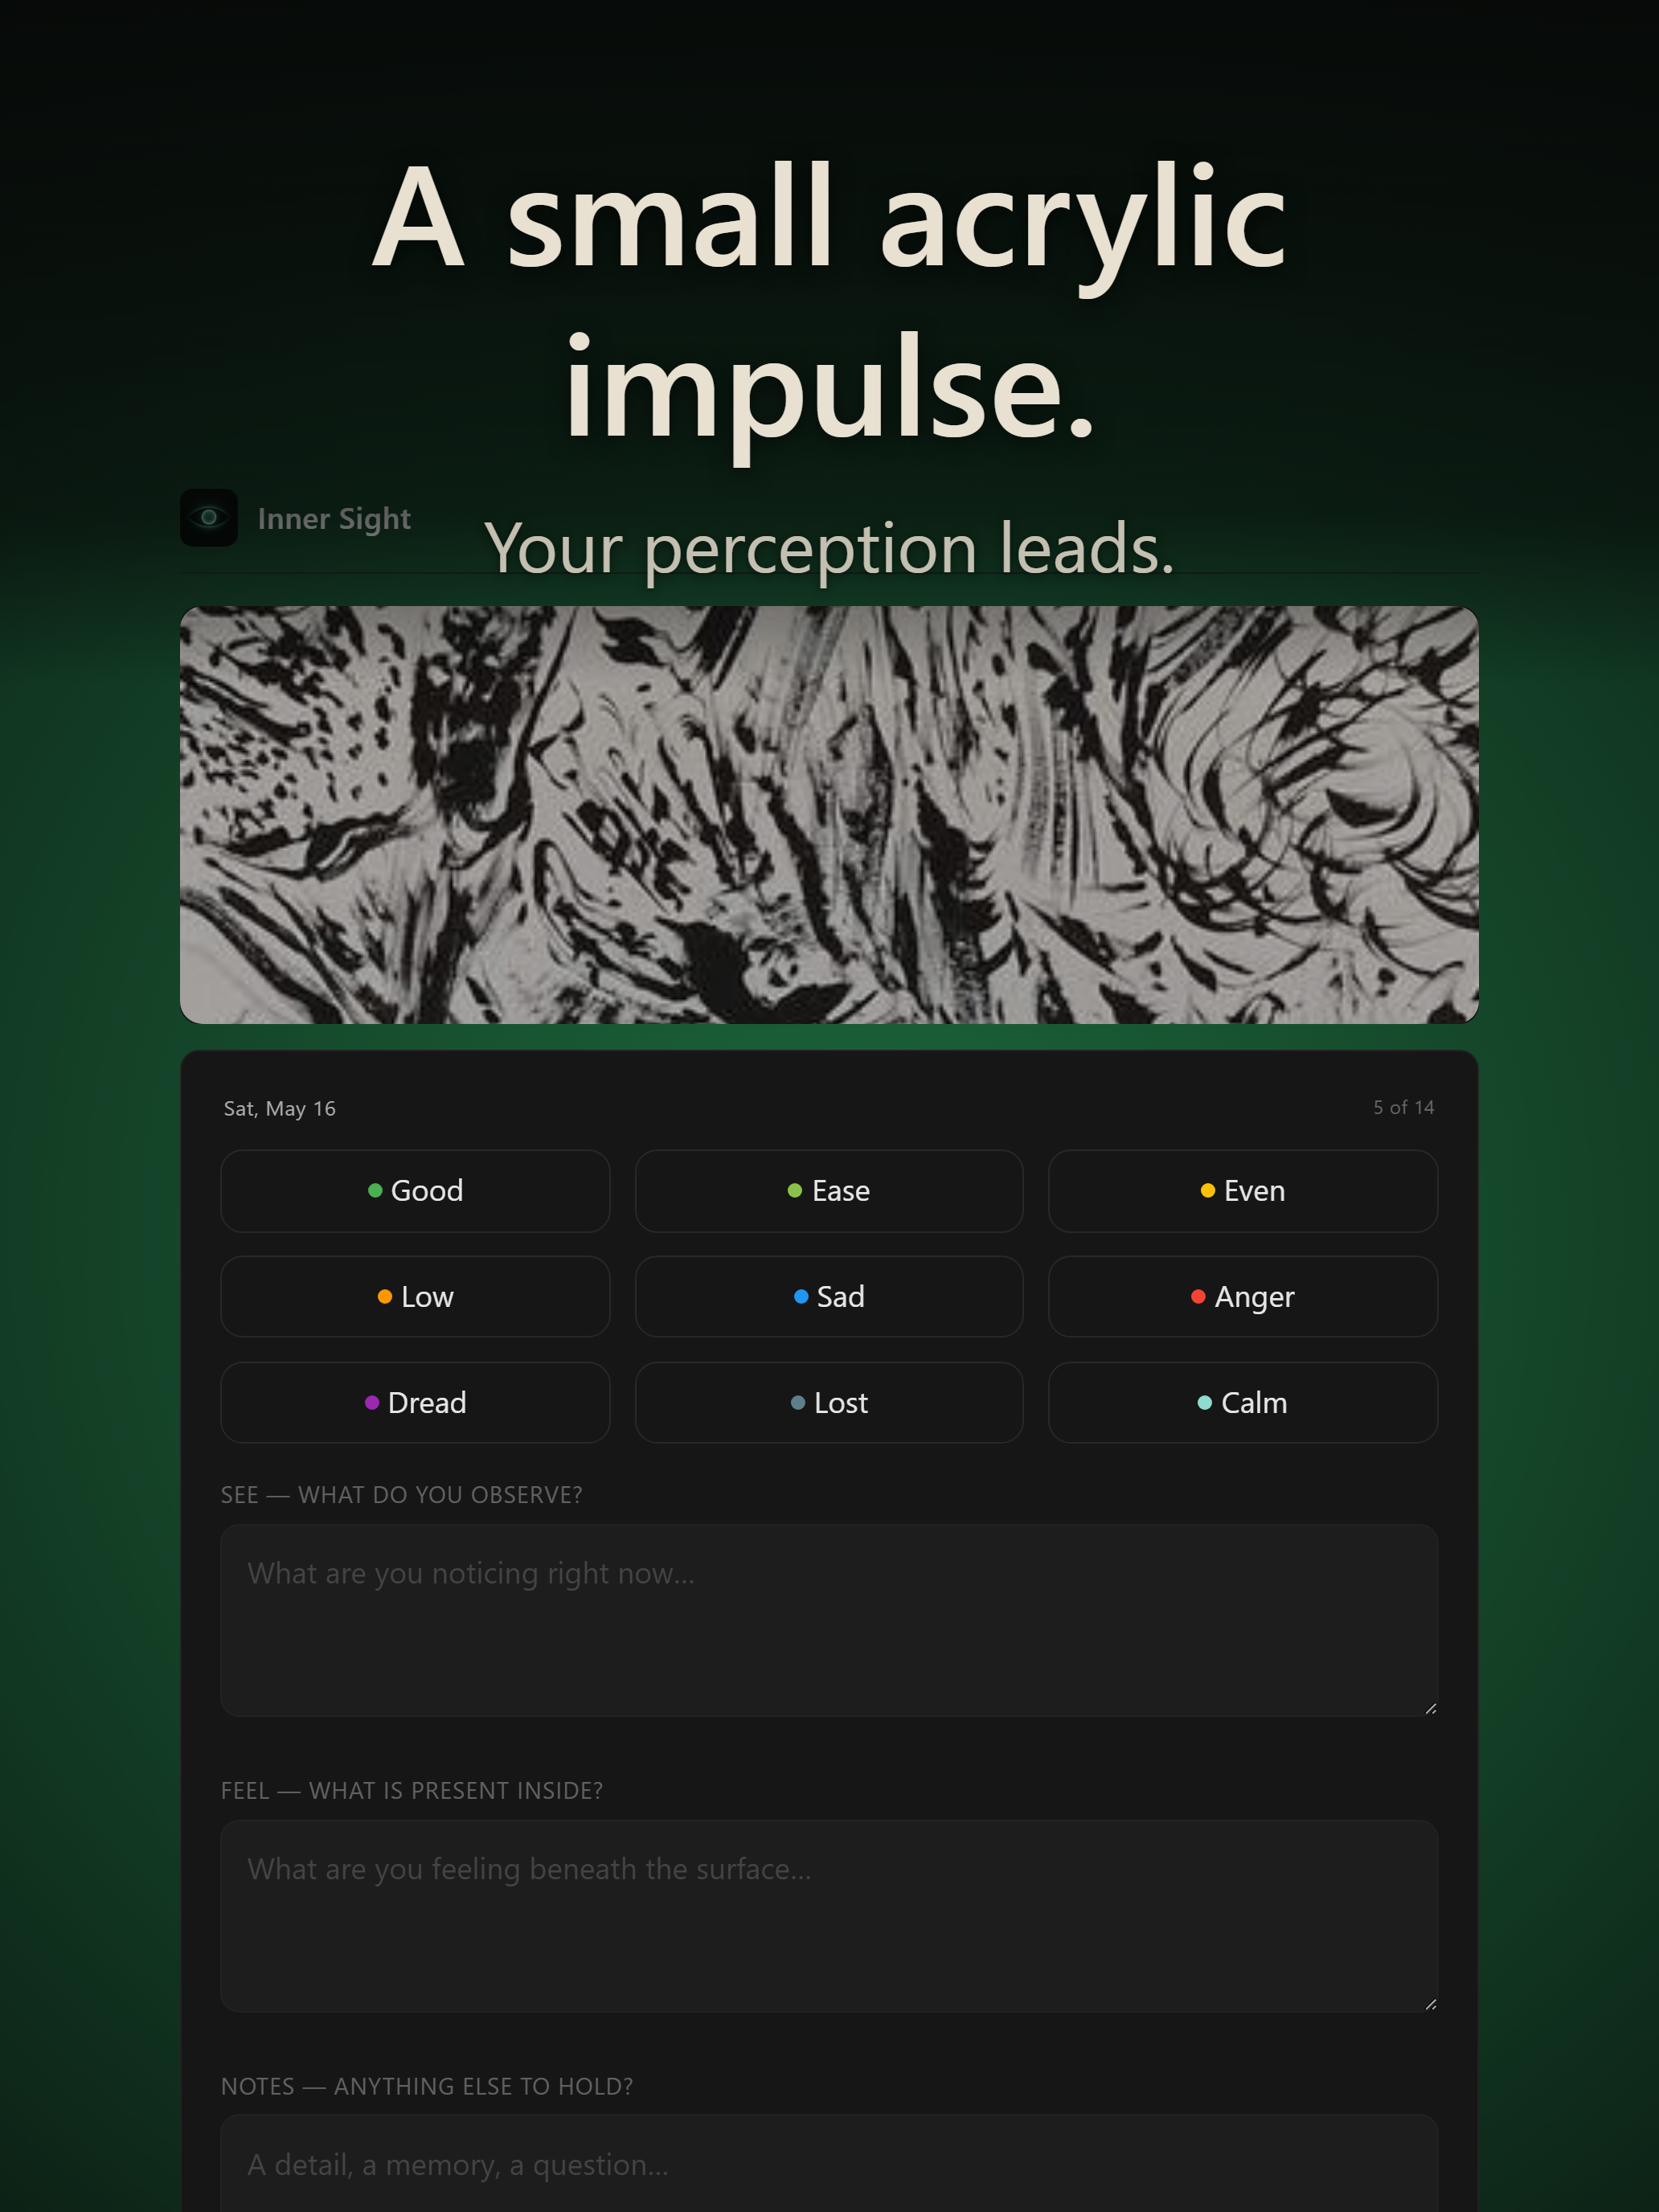The height and width of the screenshot is (2212, 1659).
Task: Grab the resize handle of the feel text area
Action: tap(1430, 2004)
